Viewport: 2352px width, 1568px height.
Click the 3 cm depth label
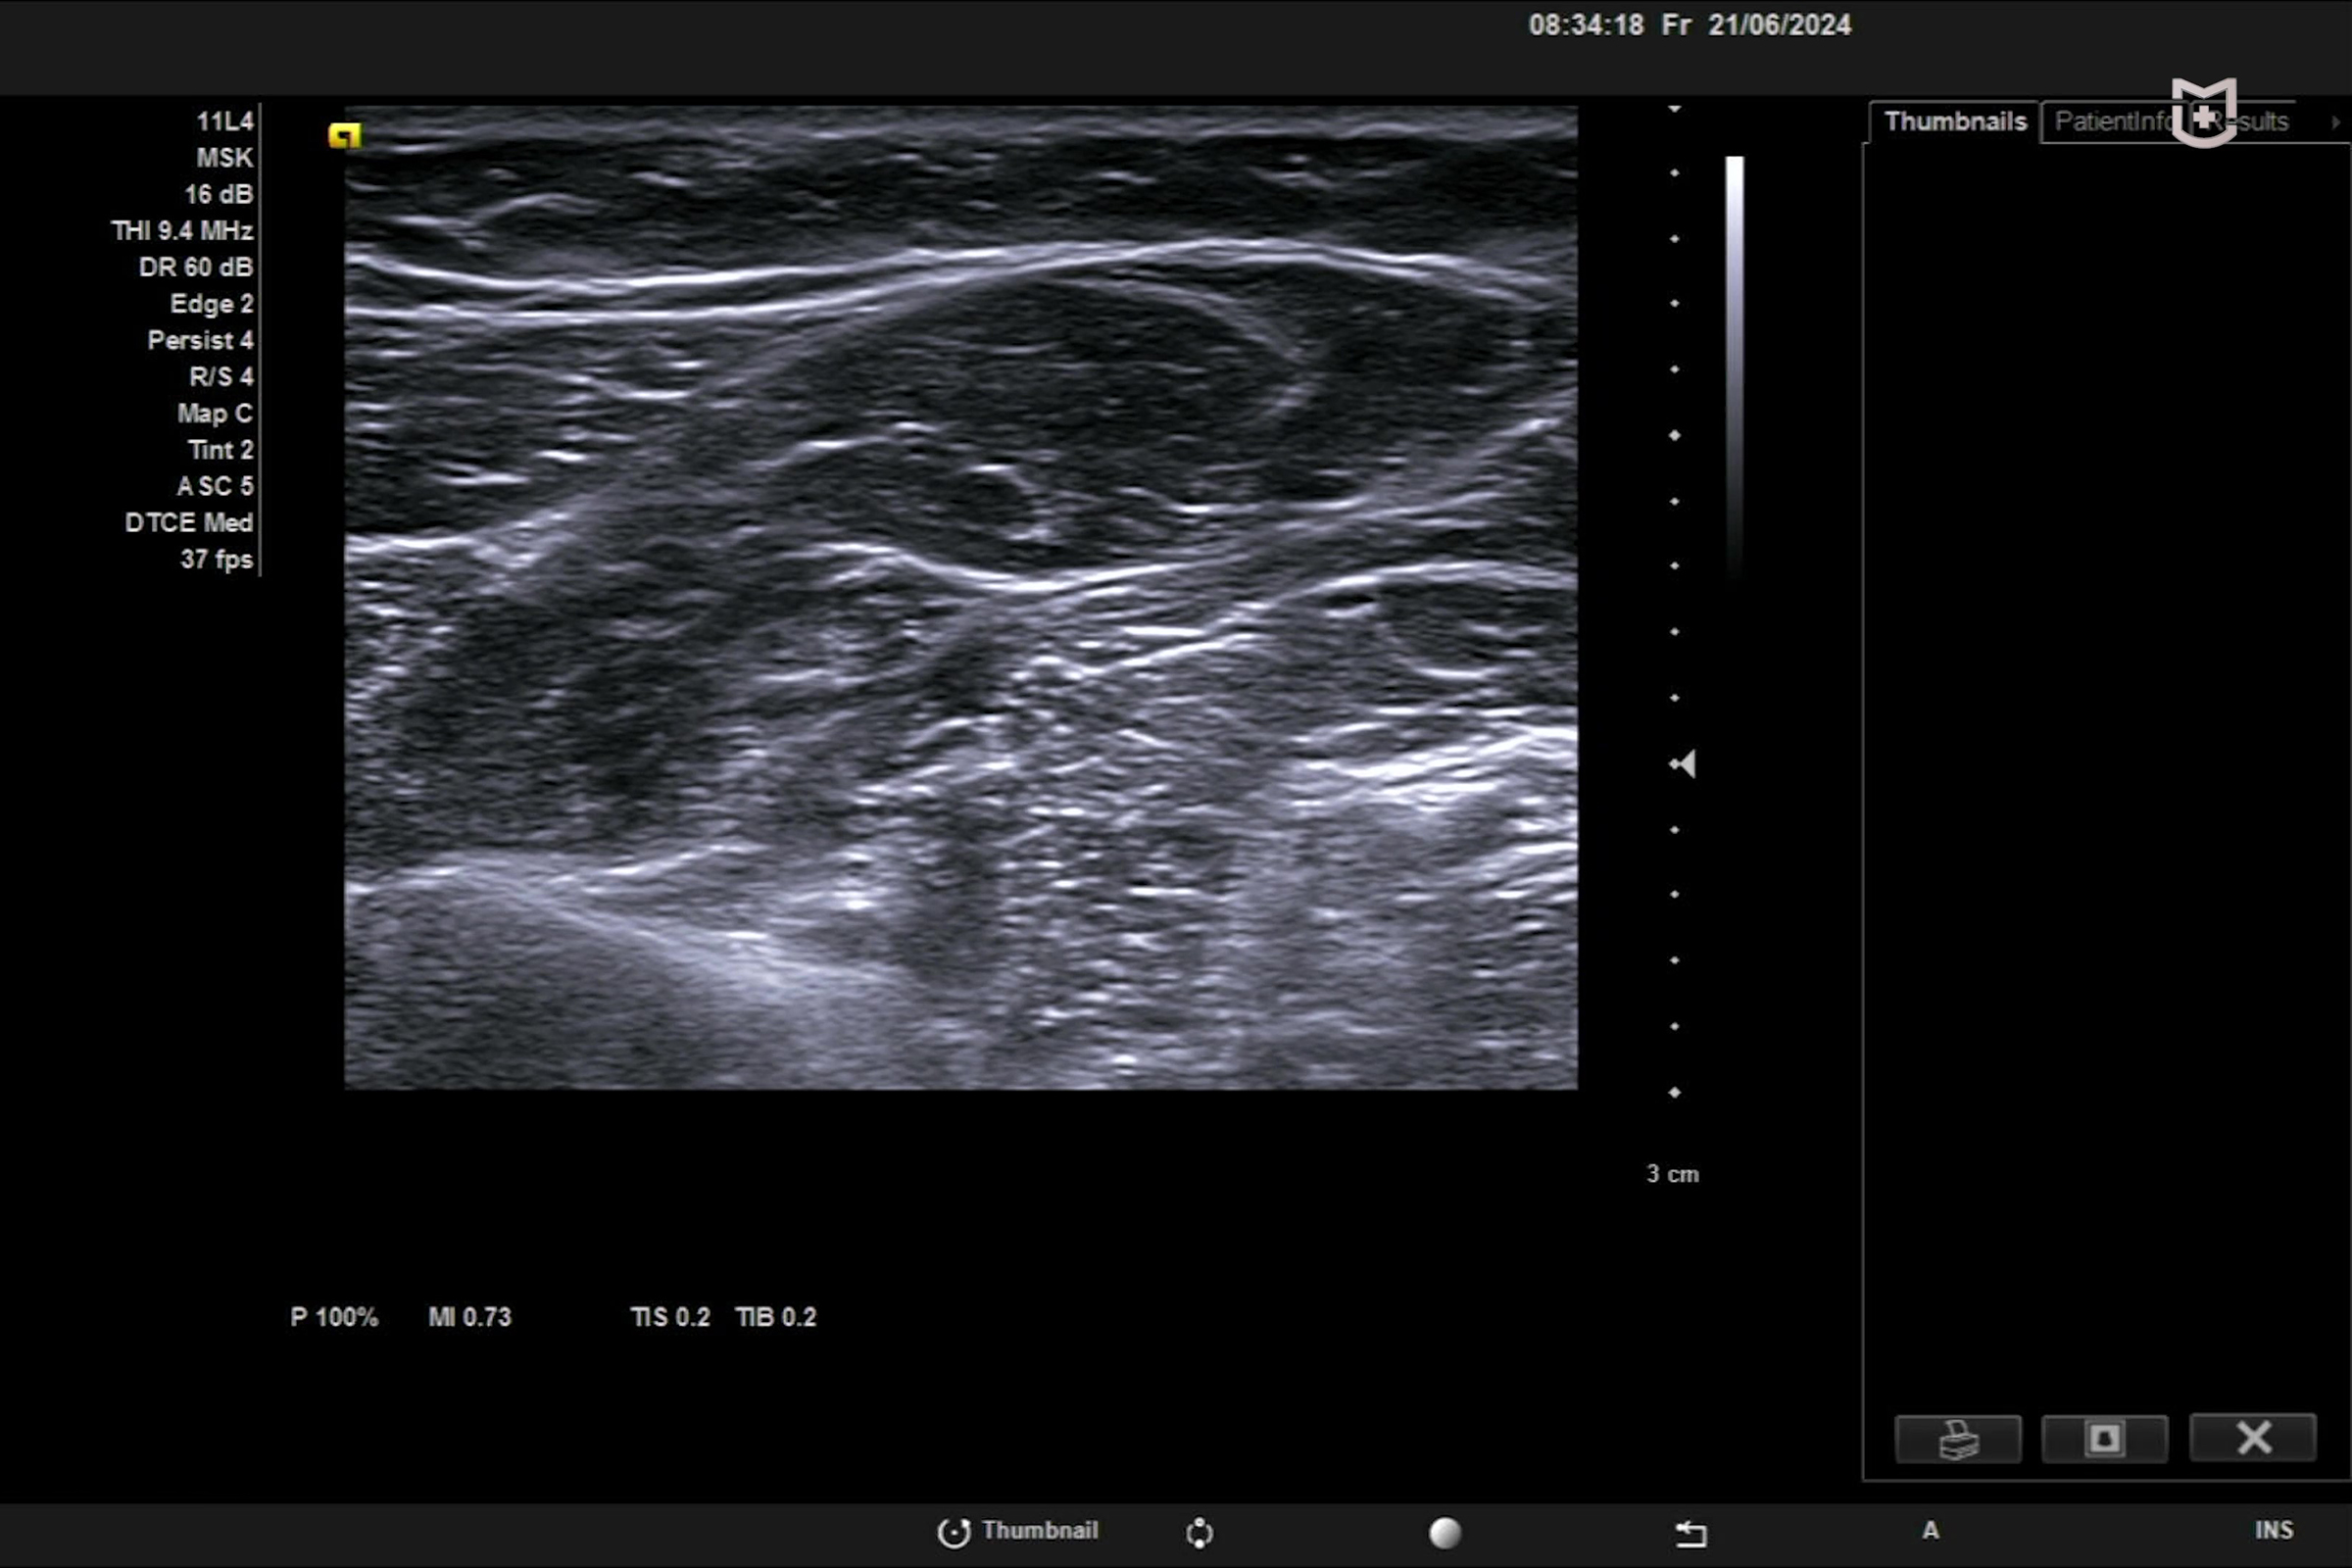click(x=1672, y=1174)
